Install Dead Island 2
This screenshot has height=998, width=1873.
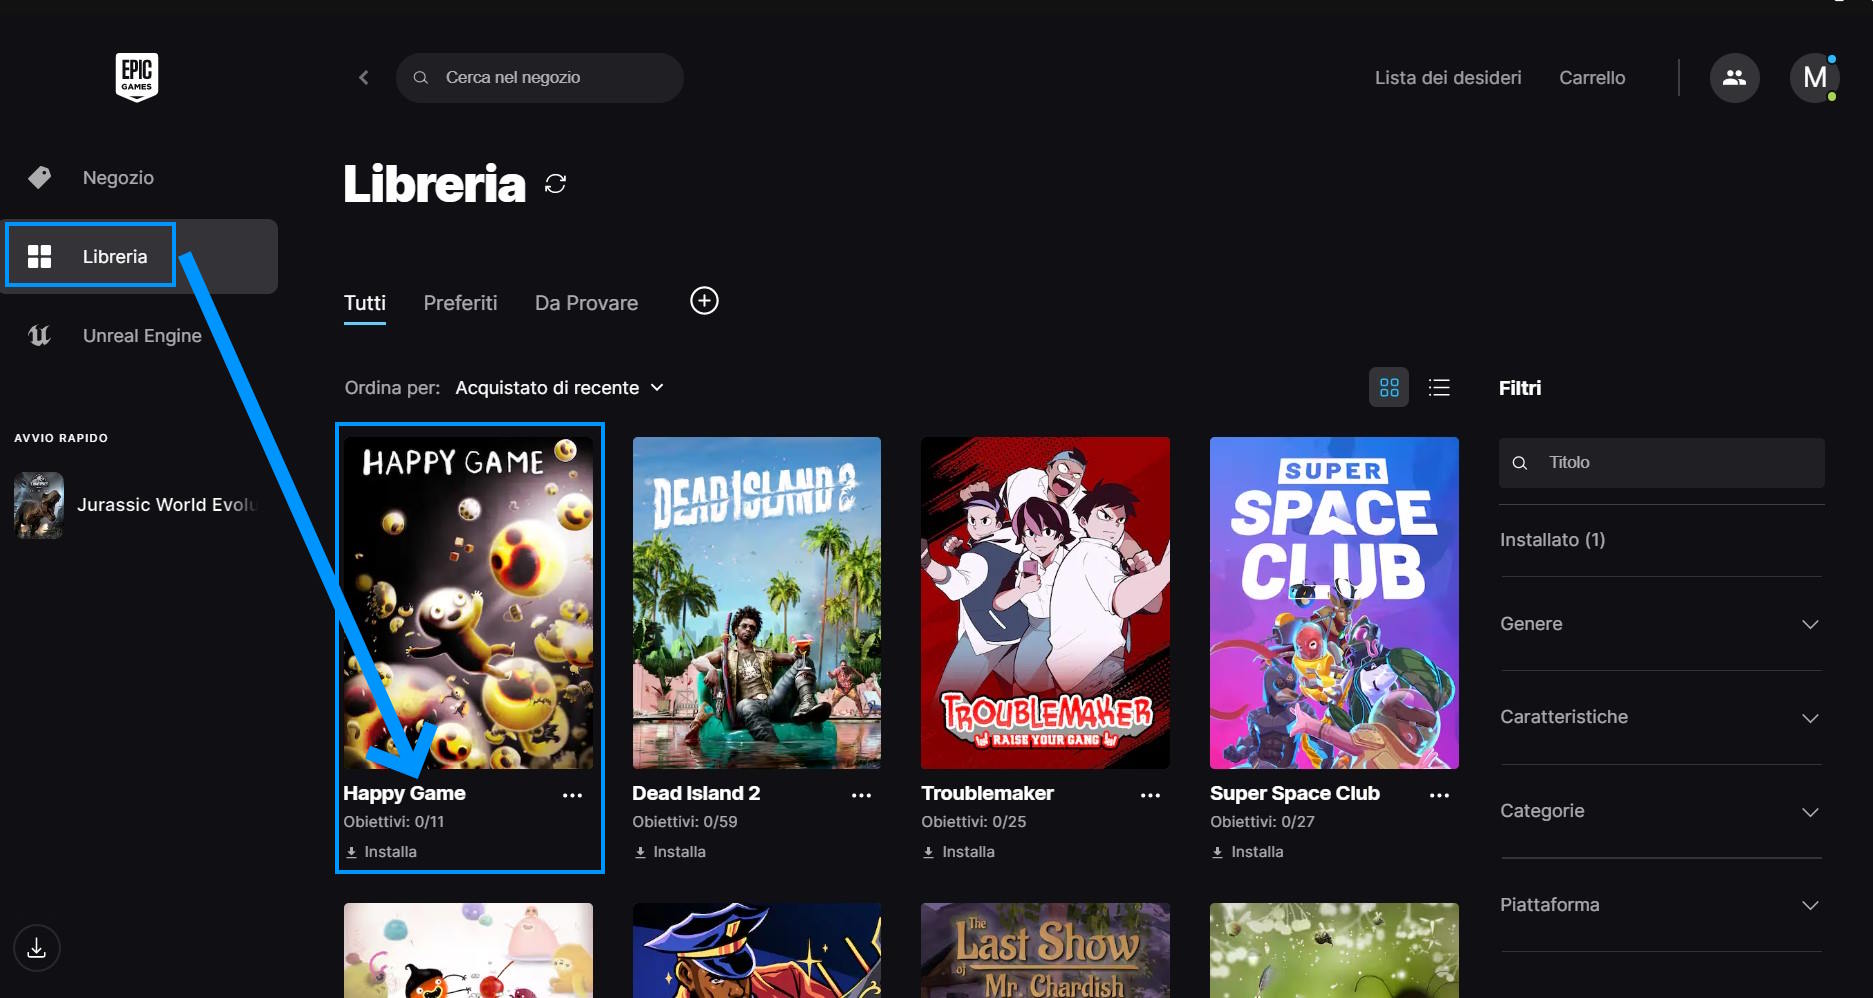670,852
